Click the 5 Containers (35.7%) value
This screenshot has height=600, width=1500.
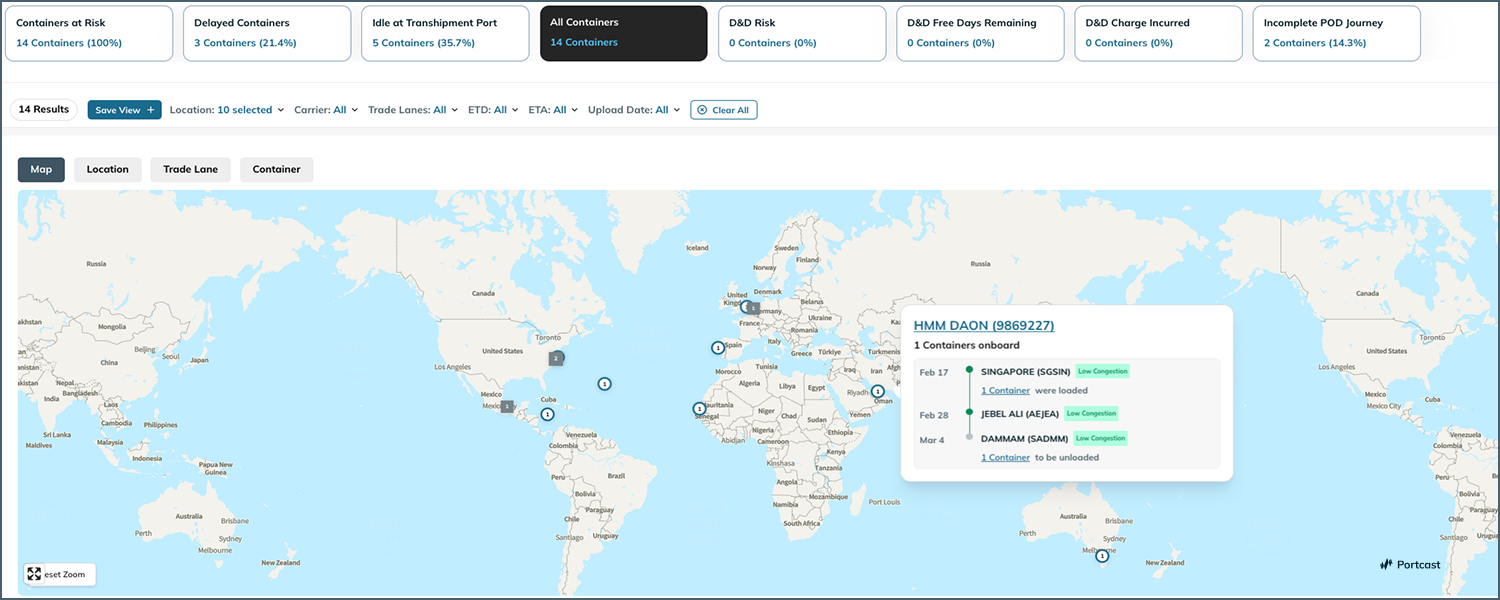[424, 43]
